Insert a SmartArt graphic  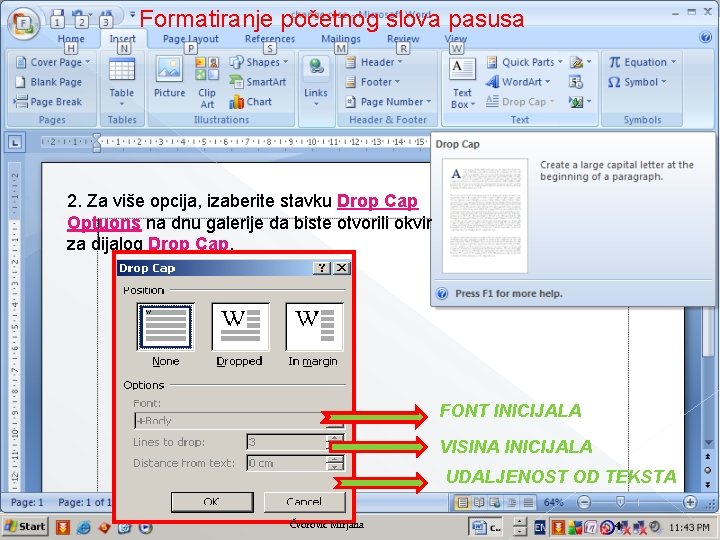click(258, 82)
